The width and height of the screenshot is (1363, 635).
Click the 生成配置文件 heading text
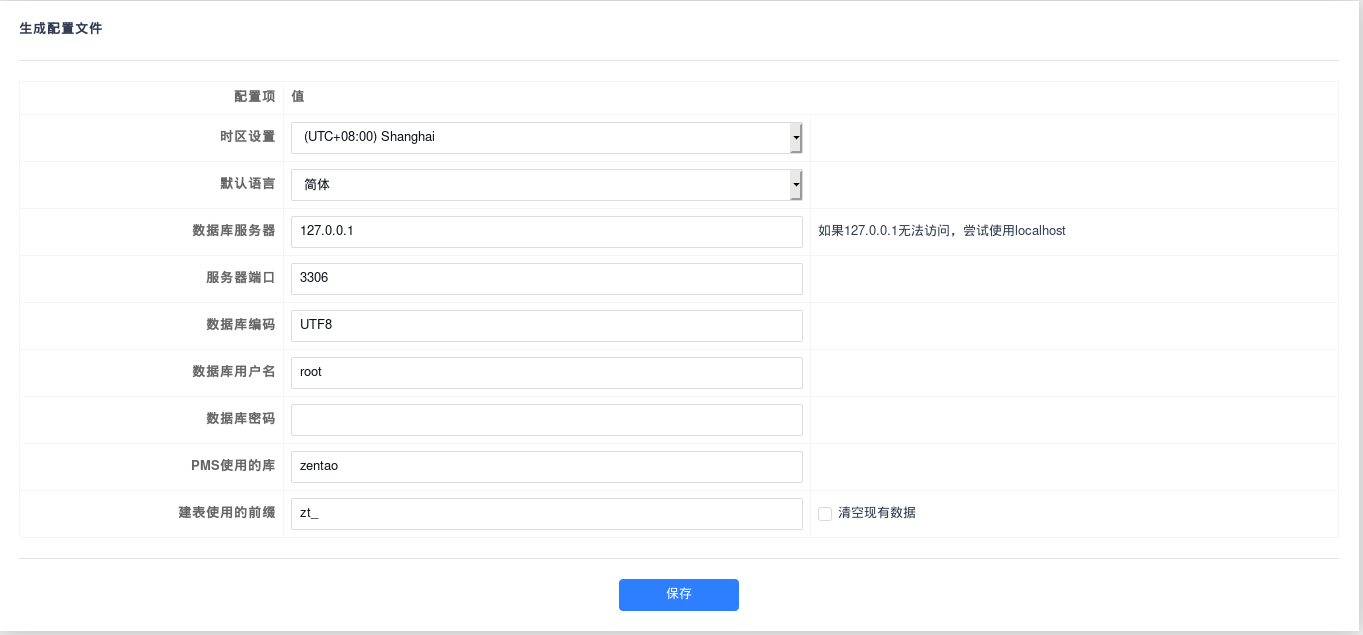pos(61,29)
